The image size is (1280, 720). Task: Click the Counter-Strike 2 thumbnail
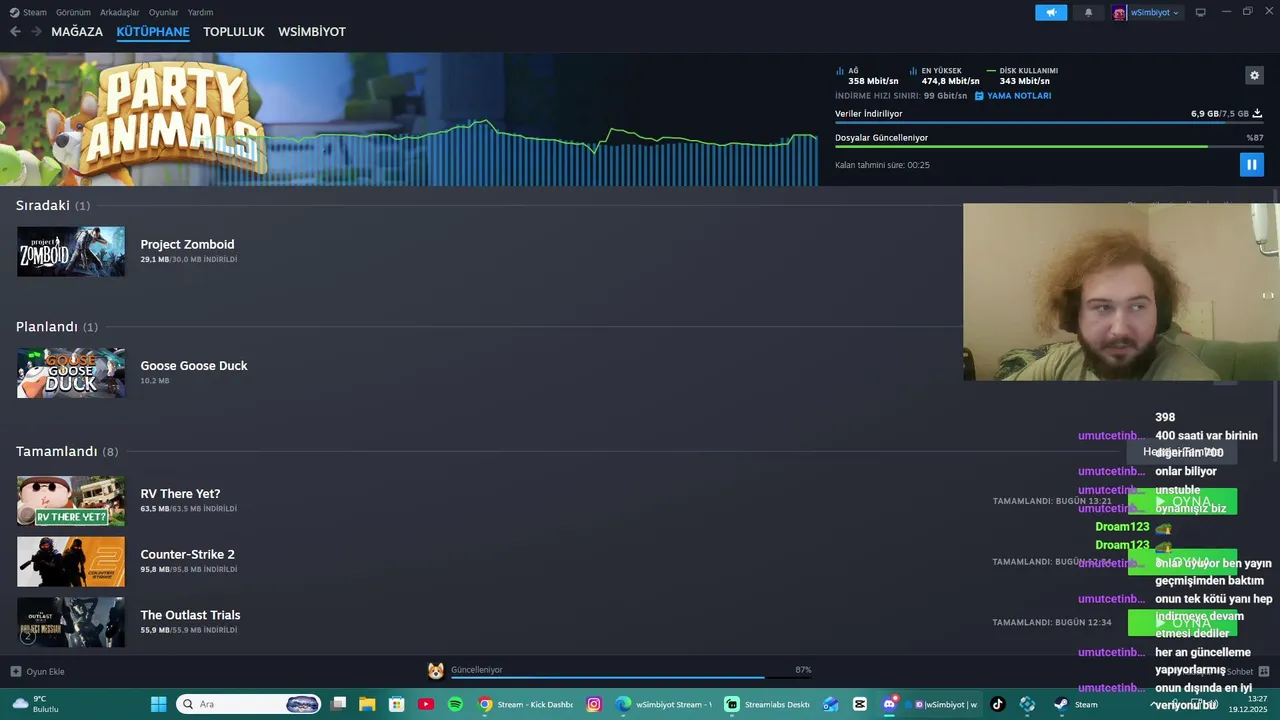pyautogui.click(x=71, y=562)
